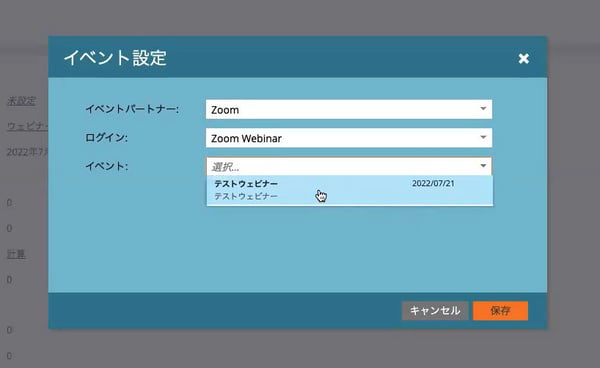Image resolution: width=600 pixels, height=368 pixels.
Task: Click the イベント: label
Action: (106, 166)
